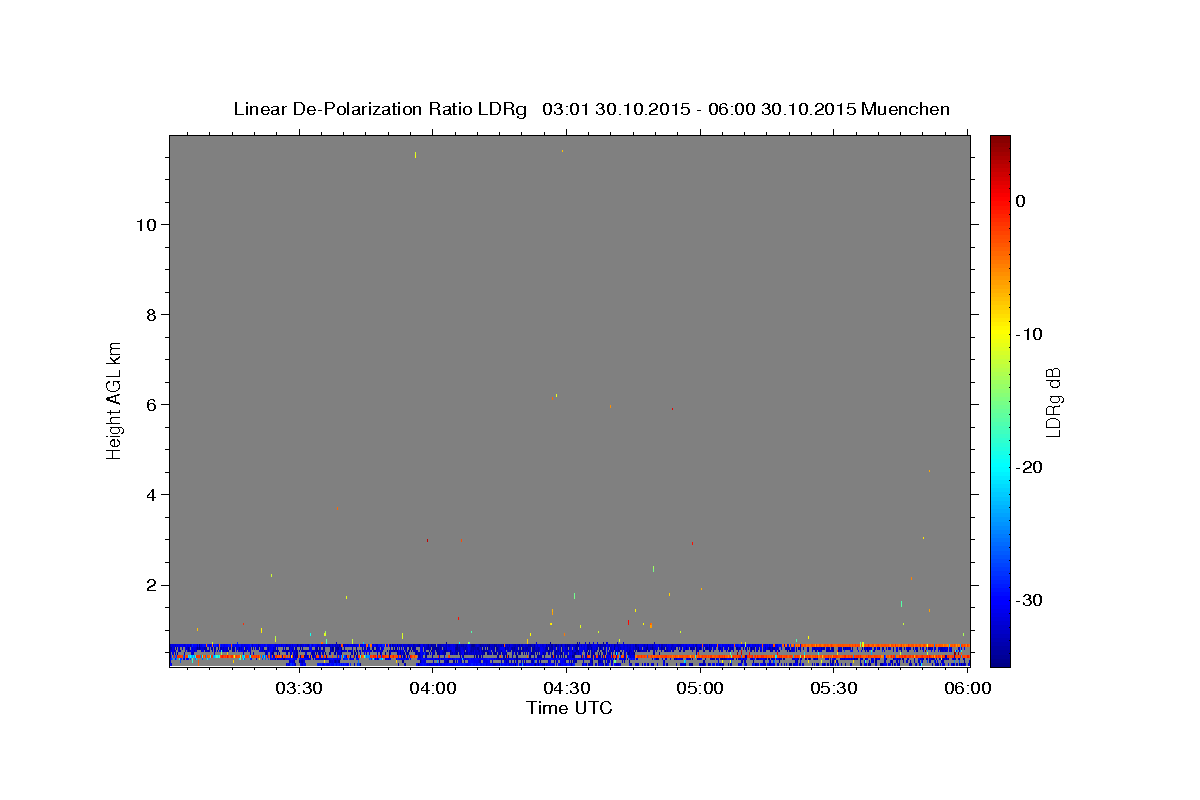Viewport: 1200px width, 800px height.
Task: Click the 'LDRg dB' colorbar label
Action: coord(1053,402)
